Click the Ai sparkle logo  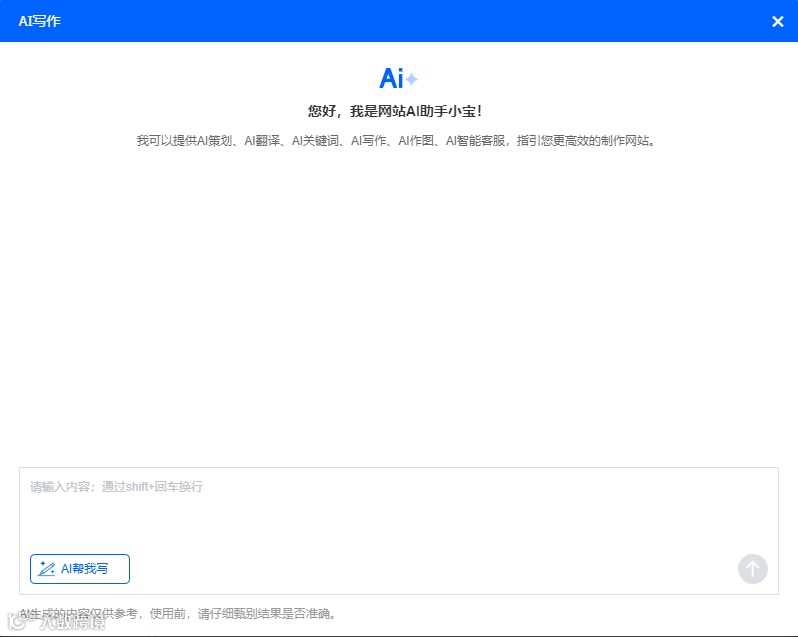click(x=398, y=78)
